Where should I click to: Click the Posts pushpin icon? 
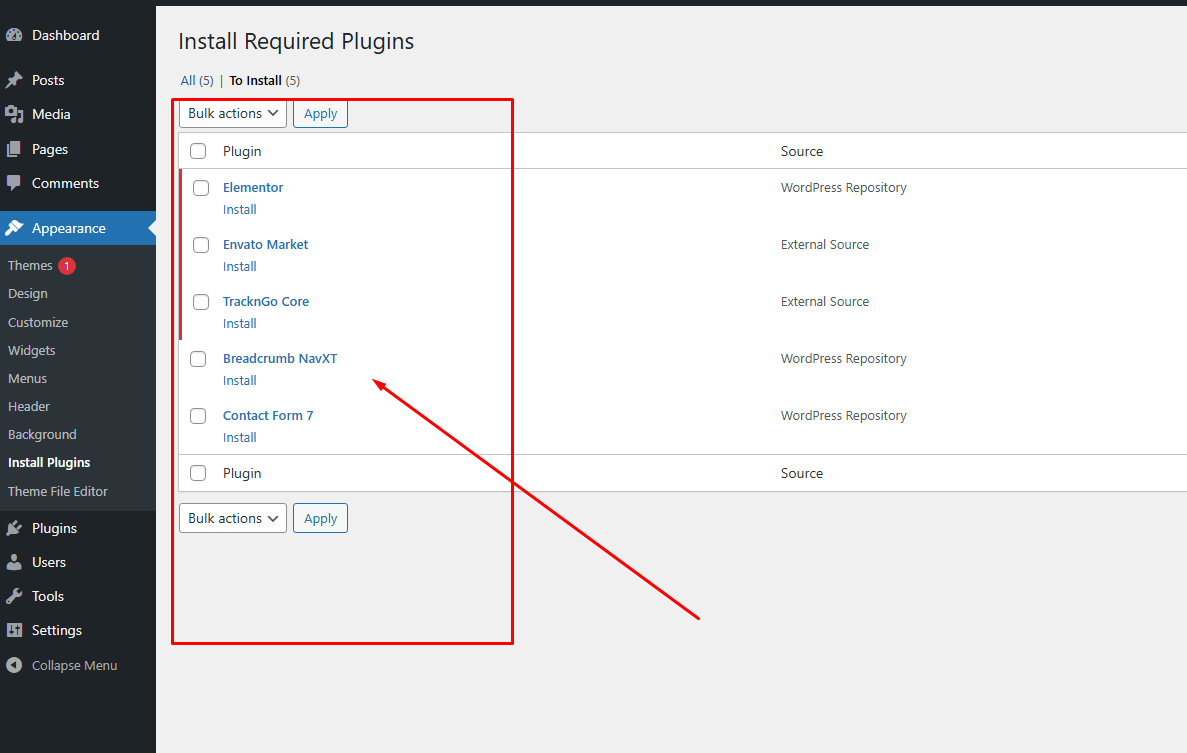[x=14, y=80]
